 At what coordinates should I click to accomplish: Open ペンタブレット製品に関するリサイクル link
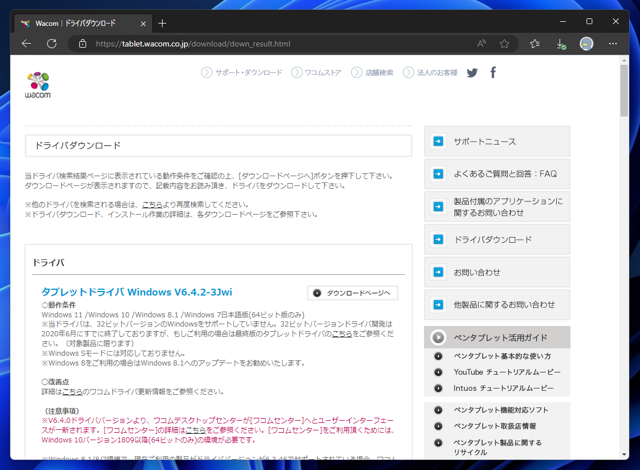498,447
